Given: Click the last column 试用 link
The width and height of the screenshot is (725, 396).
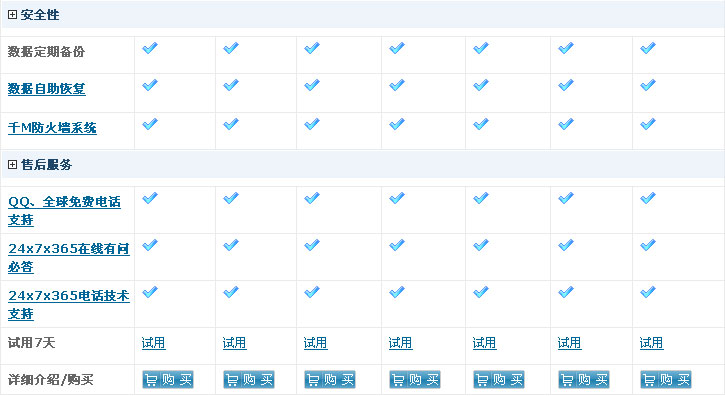Looking at the screenshot, I should point(651,343).
